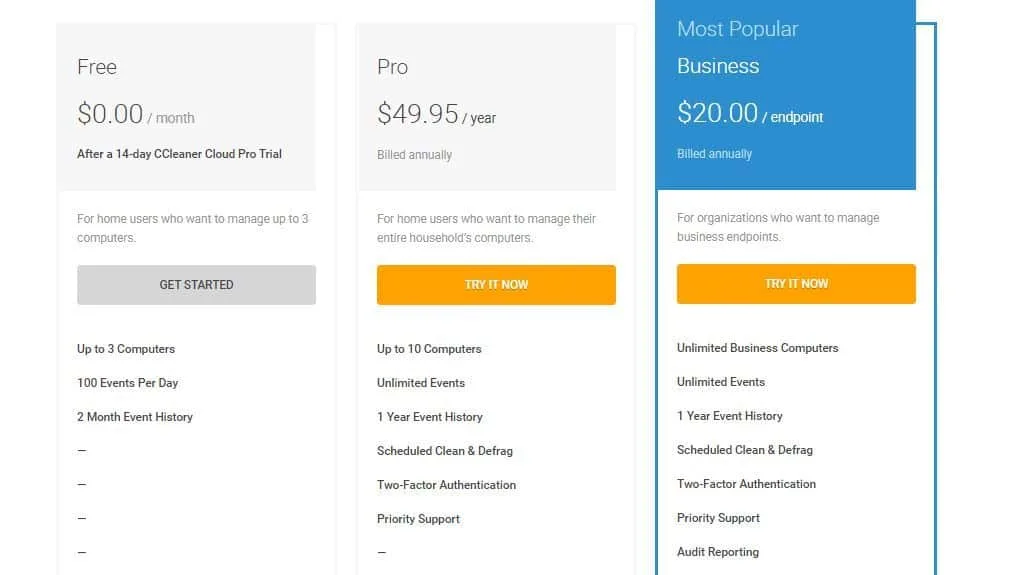Click the $49.95 / year price
Viewport: 1018px width, 575px height.
click(436, 114)
